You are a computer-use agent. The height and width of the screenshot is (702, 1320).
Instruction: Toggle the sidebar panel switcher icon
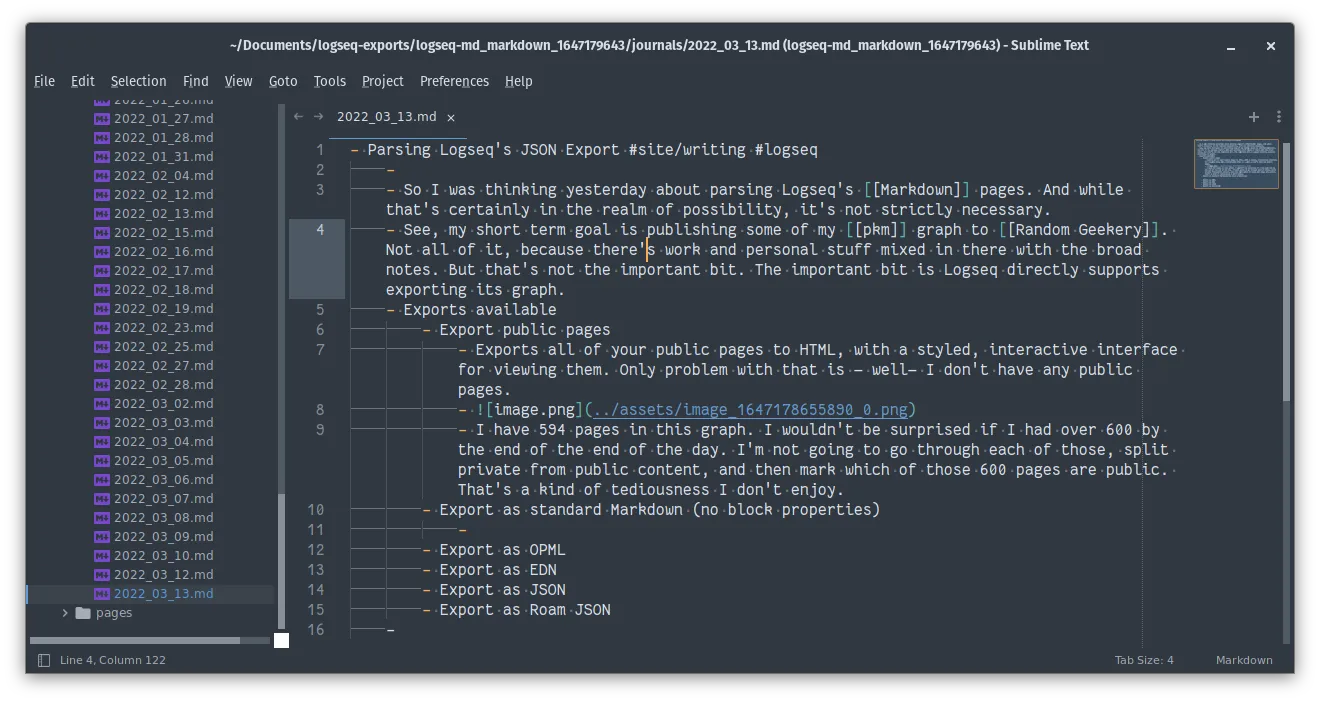[43, 660]
